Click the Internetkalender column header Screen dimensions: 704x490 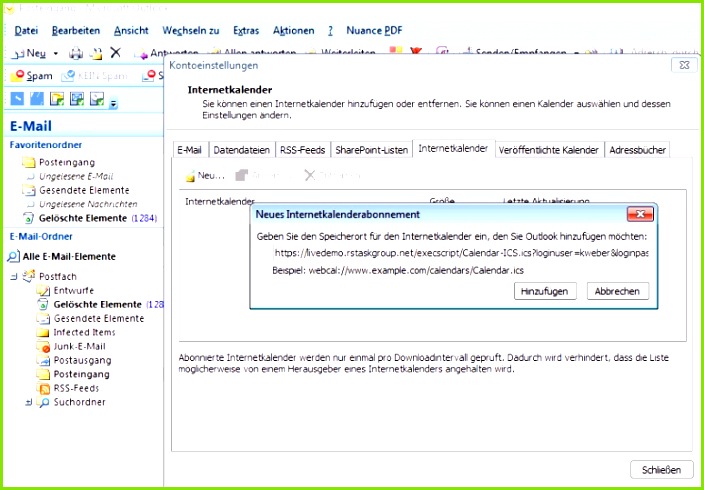tap(220, 201)
